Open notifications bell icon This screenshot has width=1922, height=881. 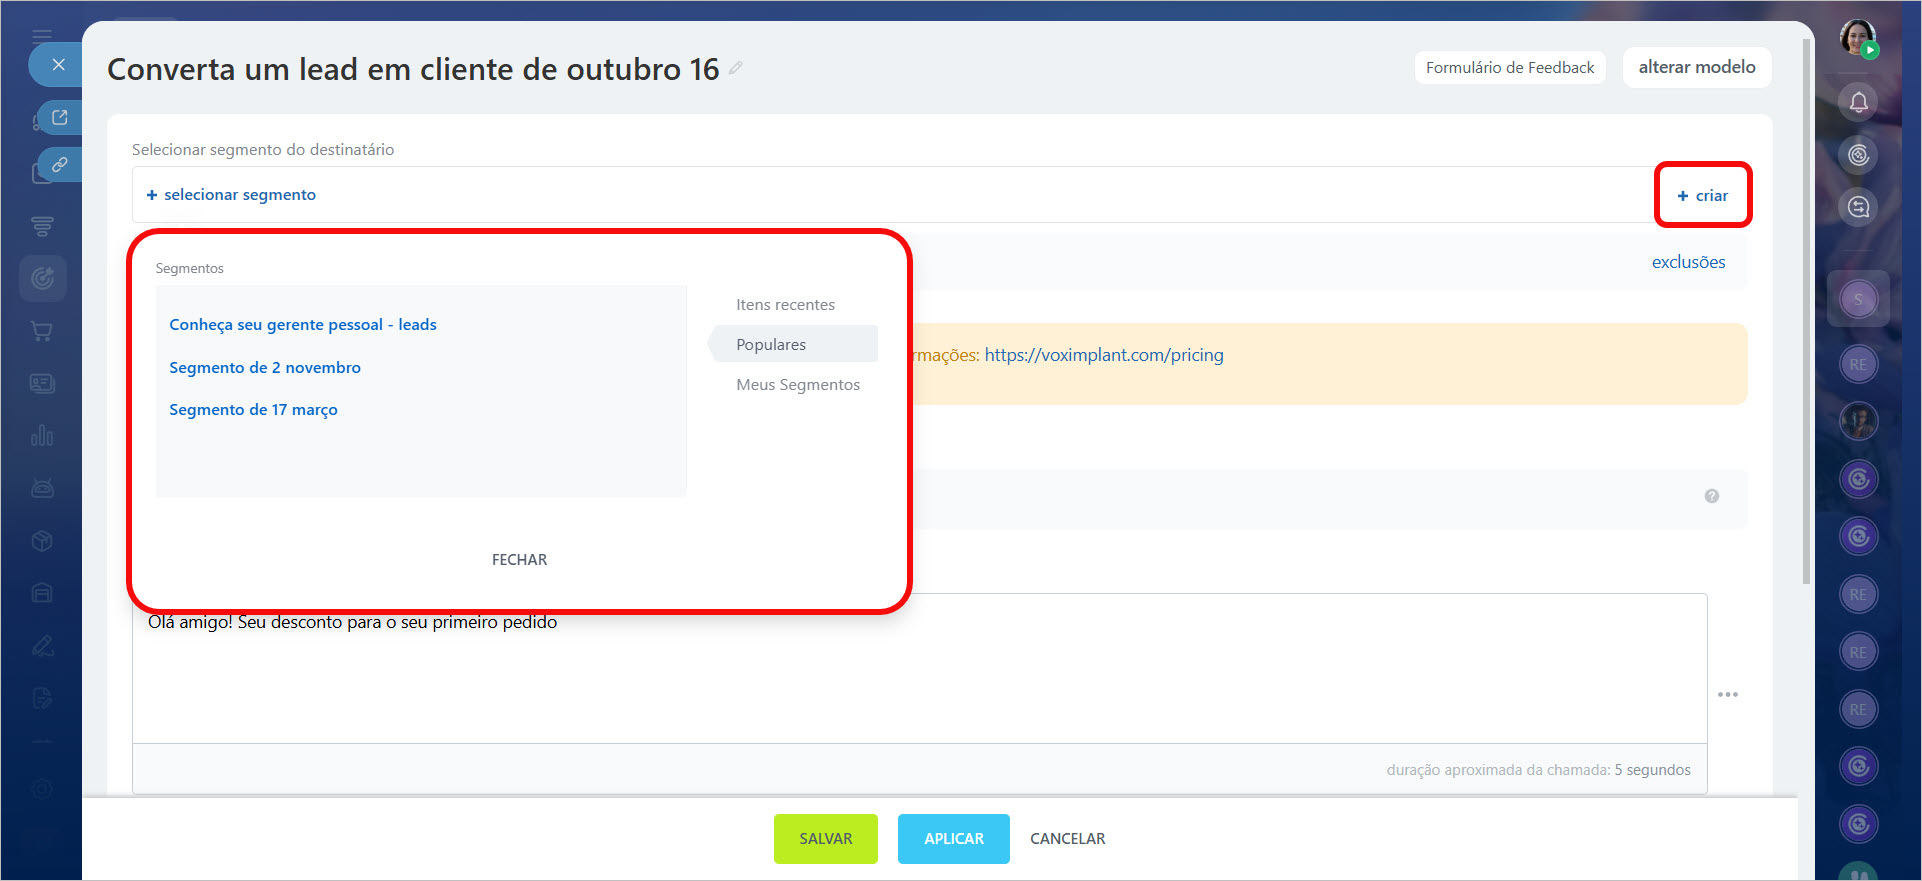[x=1858, y=102]
